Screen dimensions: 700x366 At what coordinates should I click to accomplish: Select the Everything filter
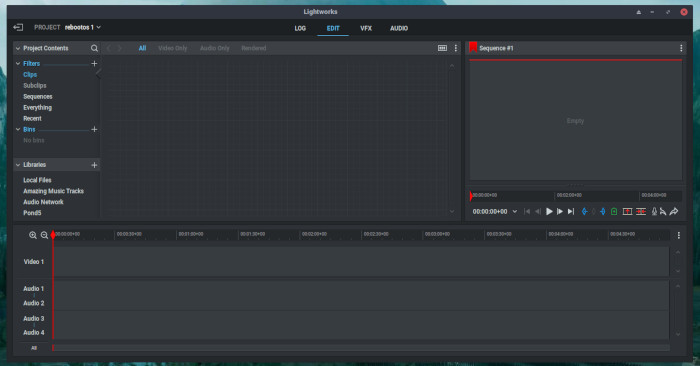click(x=38, y=108)
